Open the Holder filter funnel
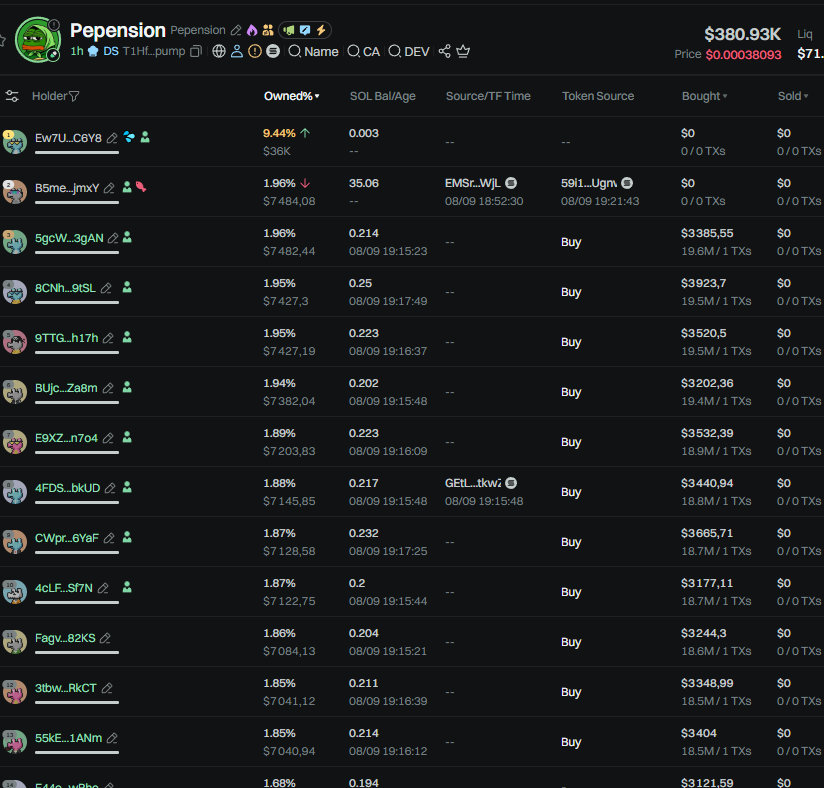The height and width of the screenshot is (788, 824). [x=74, y=96]
